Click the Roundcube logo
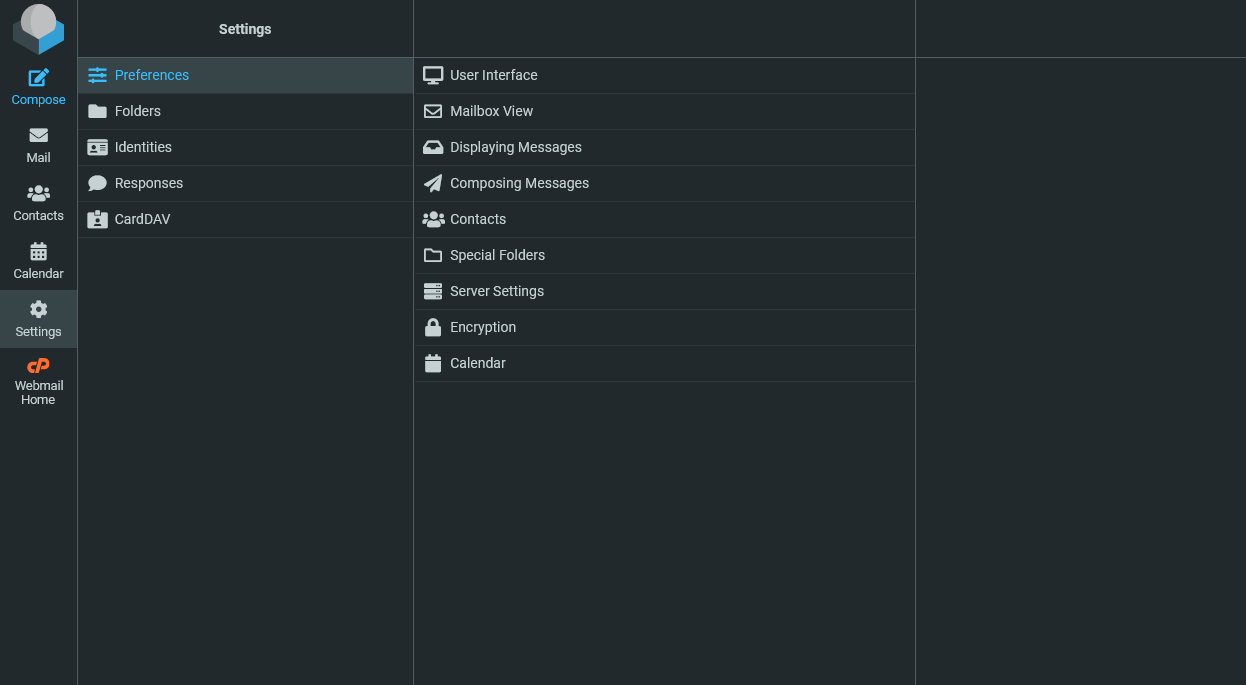Viewport: 1246px width, 685px height. pos(38,29)
